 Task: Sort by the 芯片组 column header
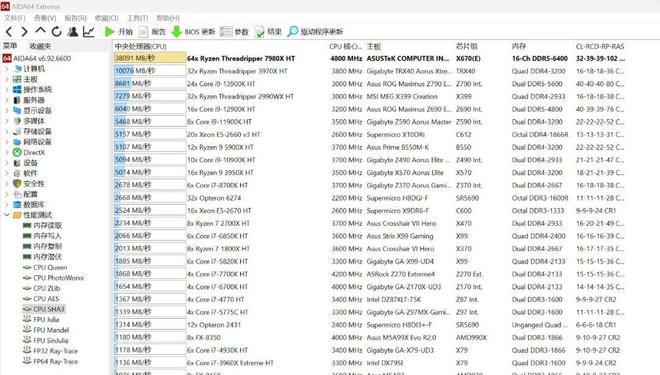(x=466, y=46)
